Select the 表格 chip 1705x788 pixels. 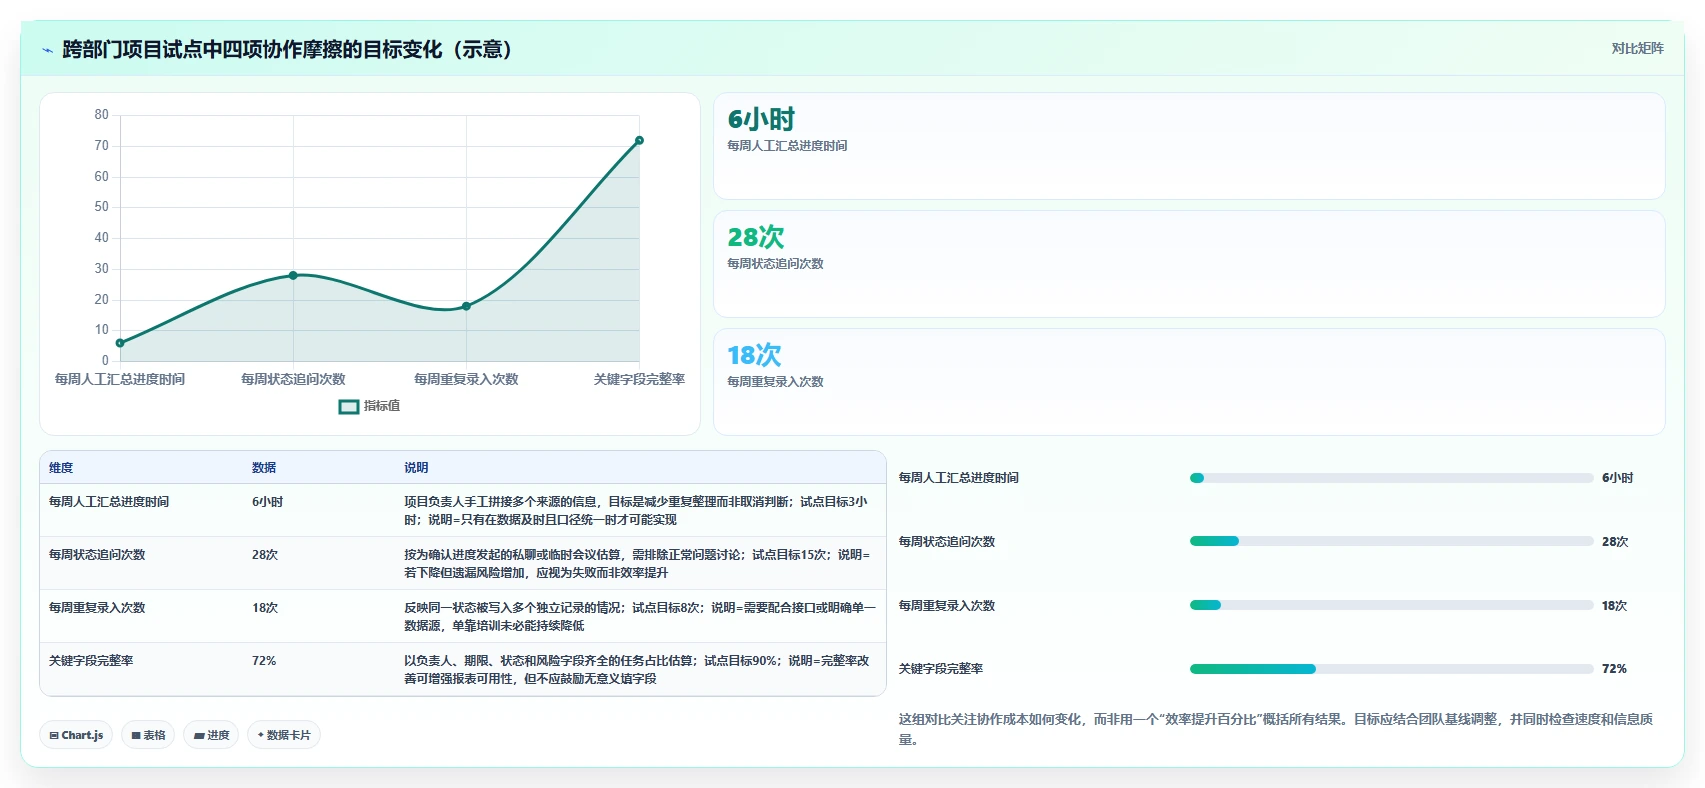tap(148, 735)
